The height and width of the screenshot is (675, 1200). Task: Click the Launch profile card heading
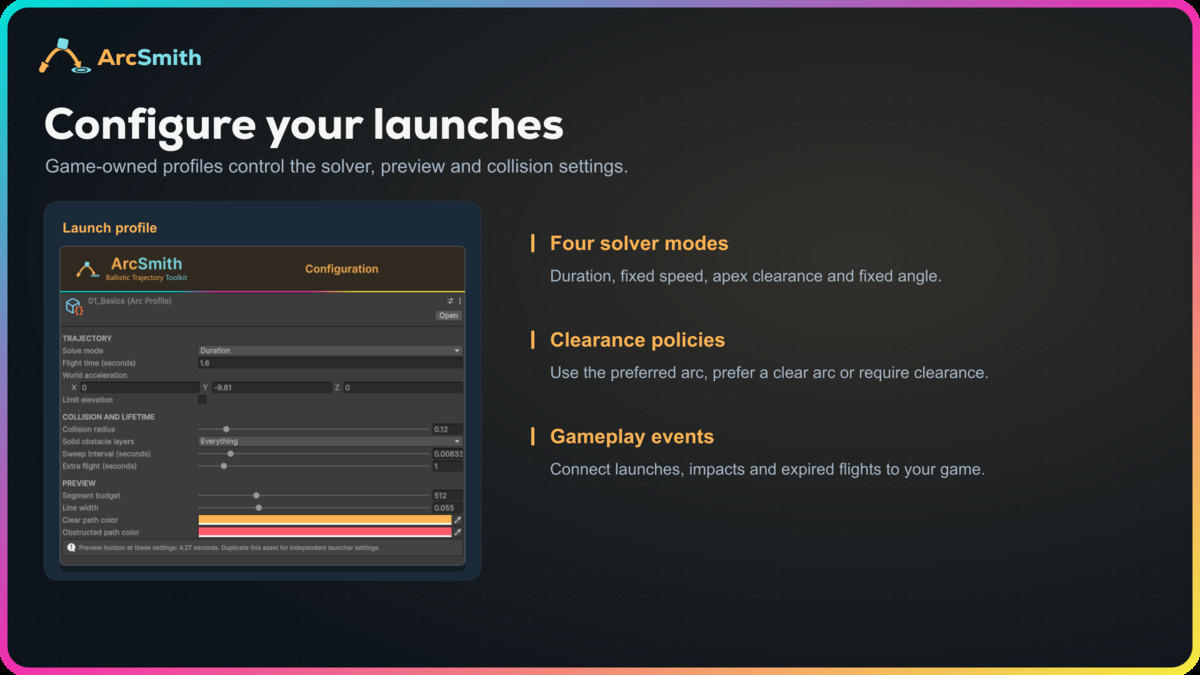[x=110, y=228]
